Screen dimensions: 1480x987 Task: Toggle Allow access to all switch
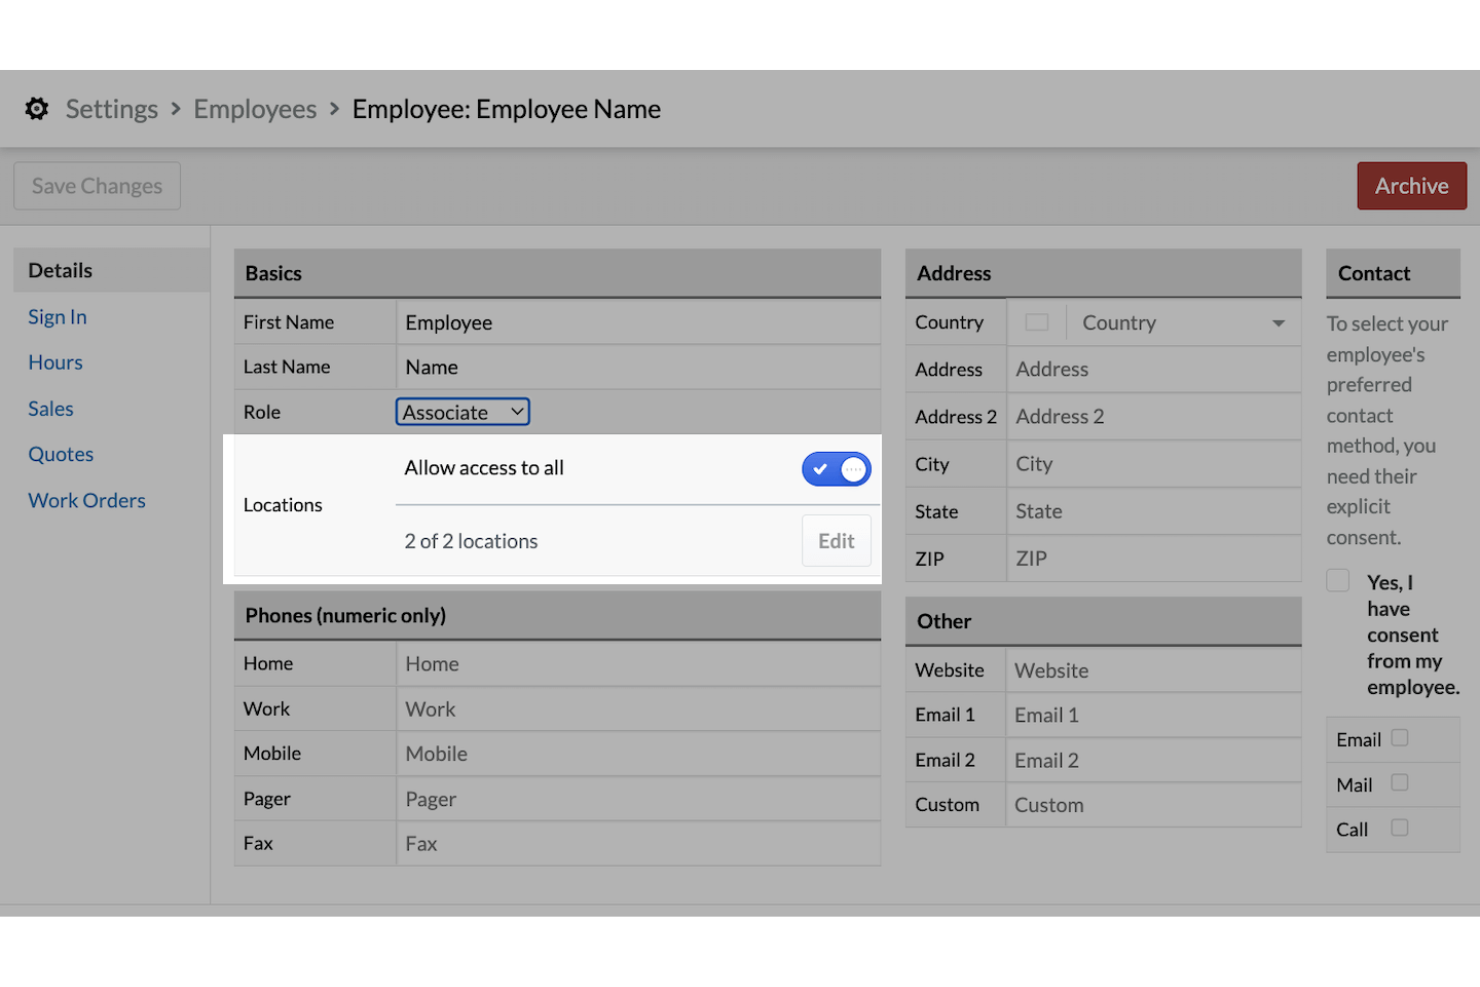(x=836, y=469)
